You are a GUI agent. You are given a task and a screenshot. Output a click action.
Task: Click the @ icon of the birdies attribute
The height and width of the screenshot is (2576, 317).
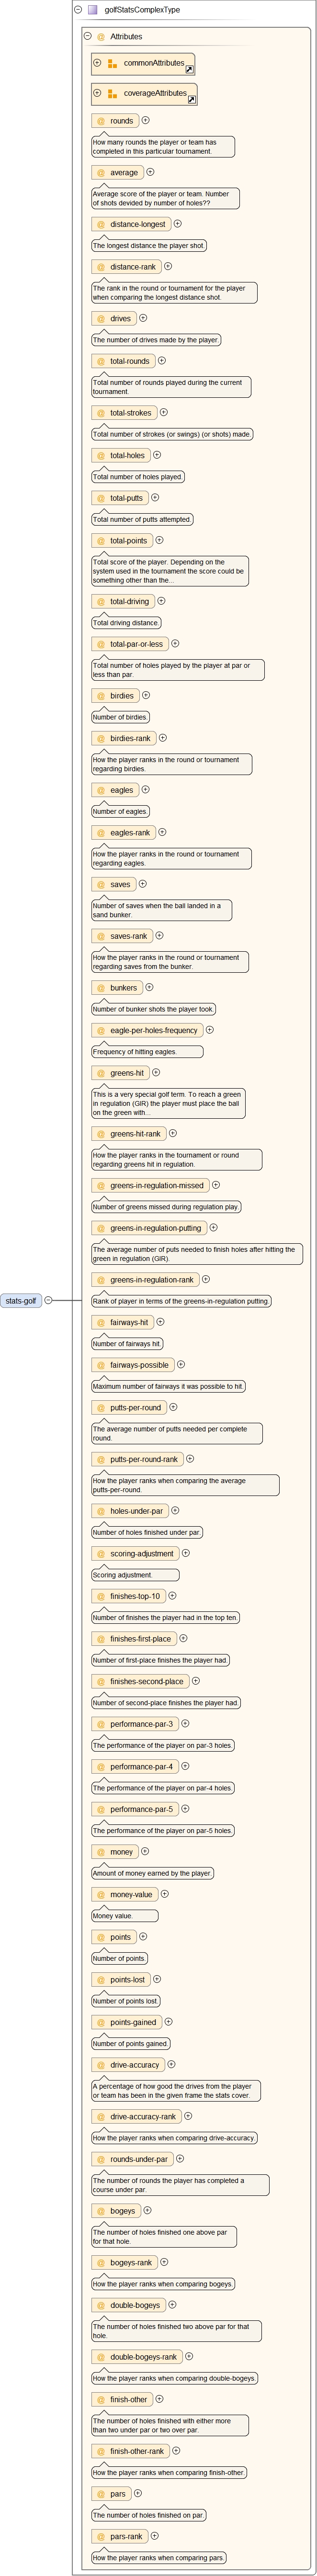[101, 696]
